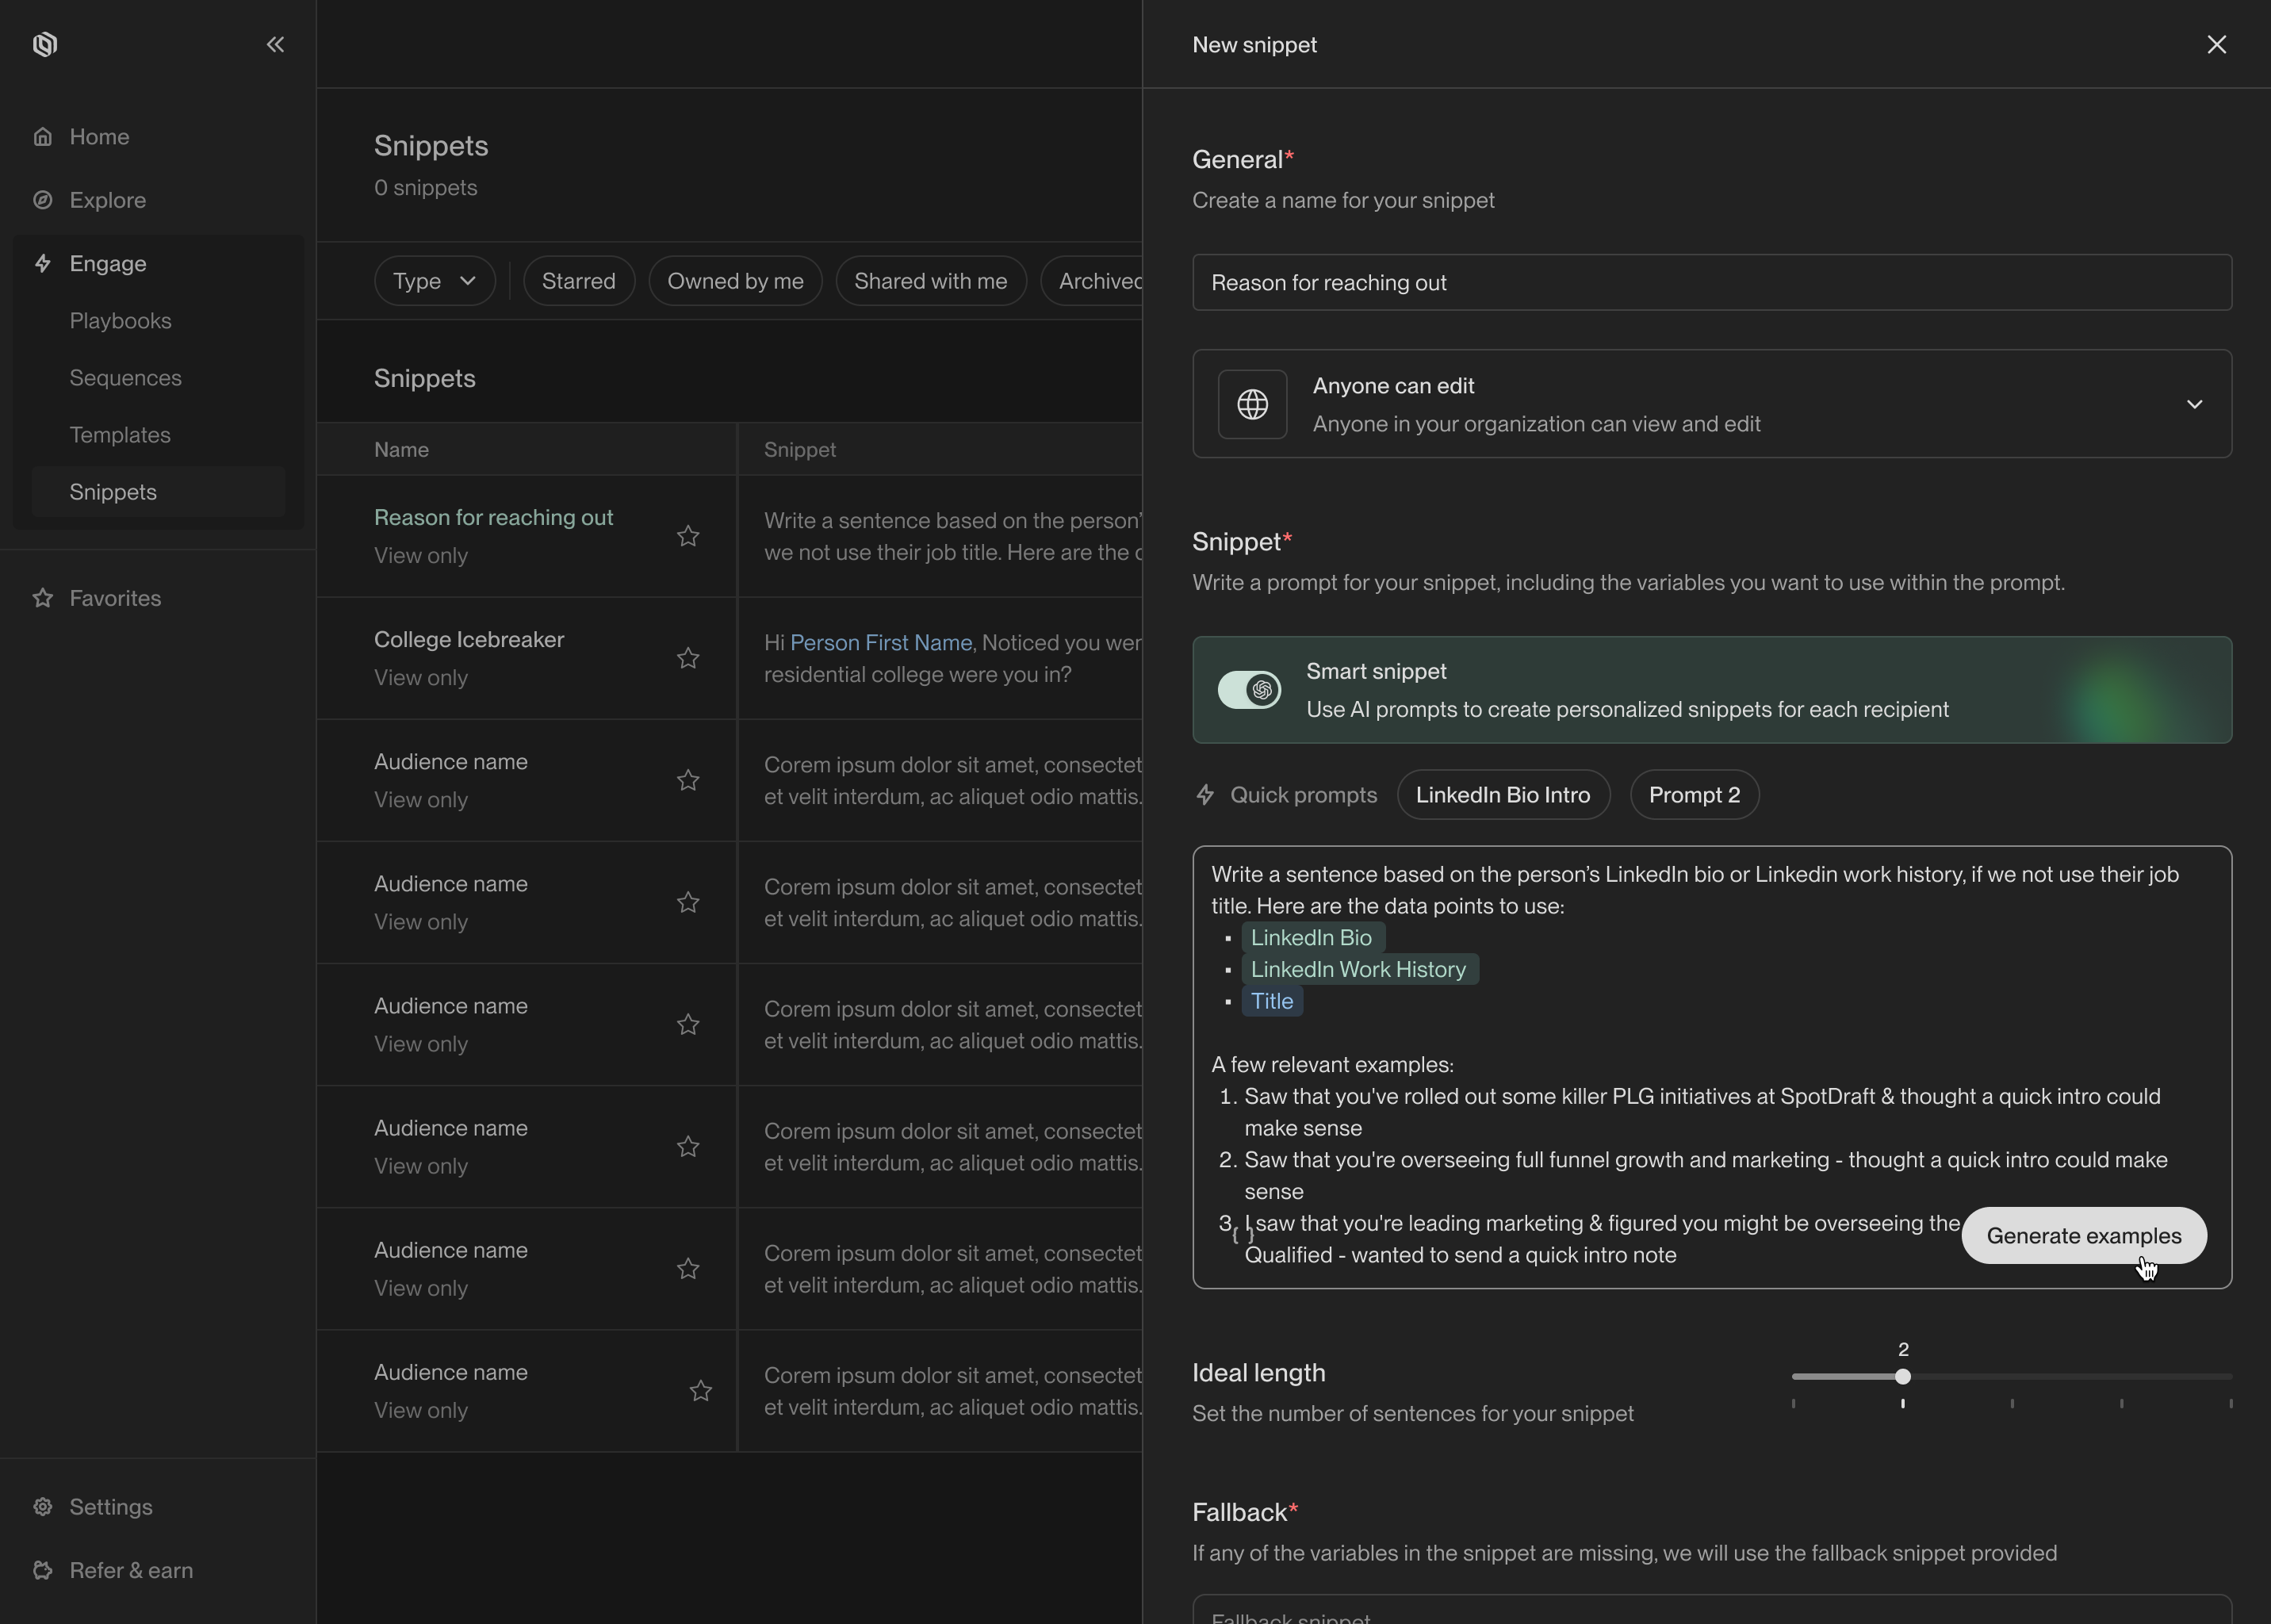Star the Reason for reaching out row
The image size is (2271, 1624).
(x=688, y=536)
